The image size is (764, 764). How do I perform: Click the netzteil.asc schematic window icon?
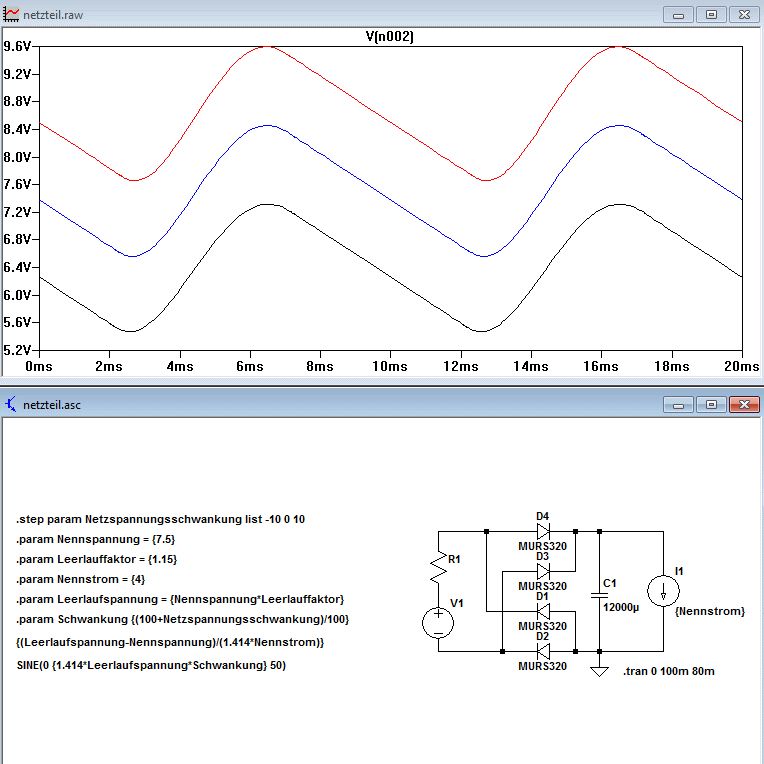tap(10, 404)
